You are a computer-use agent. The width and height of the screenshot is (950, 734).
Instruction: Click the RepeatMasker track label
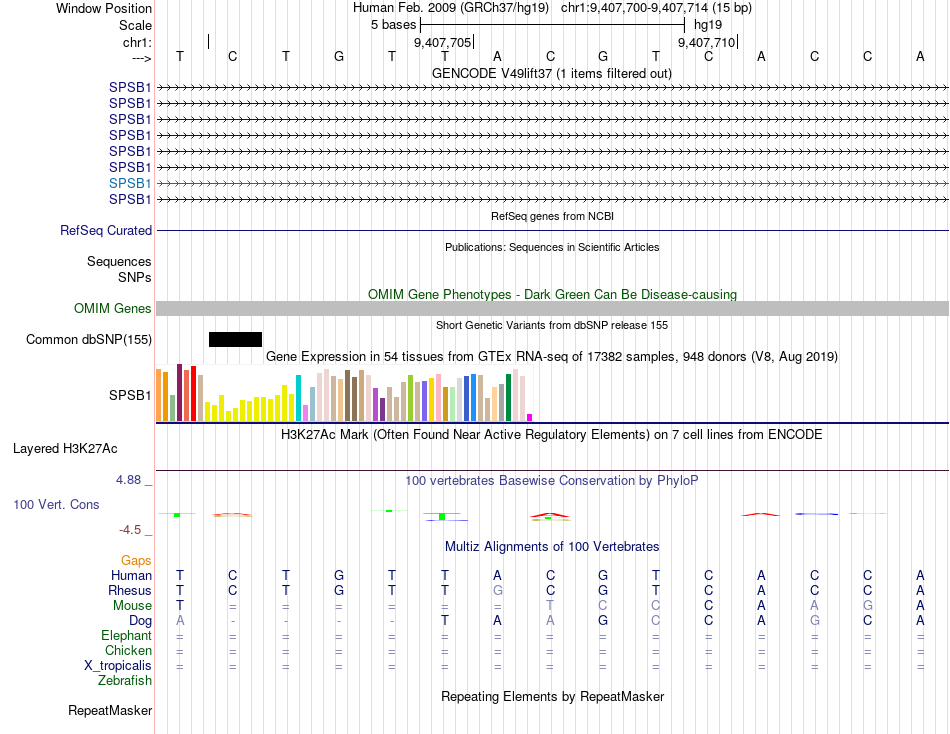110,710
